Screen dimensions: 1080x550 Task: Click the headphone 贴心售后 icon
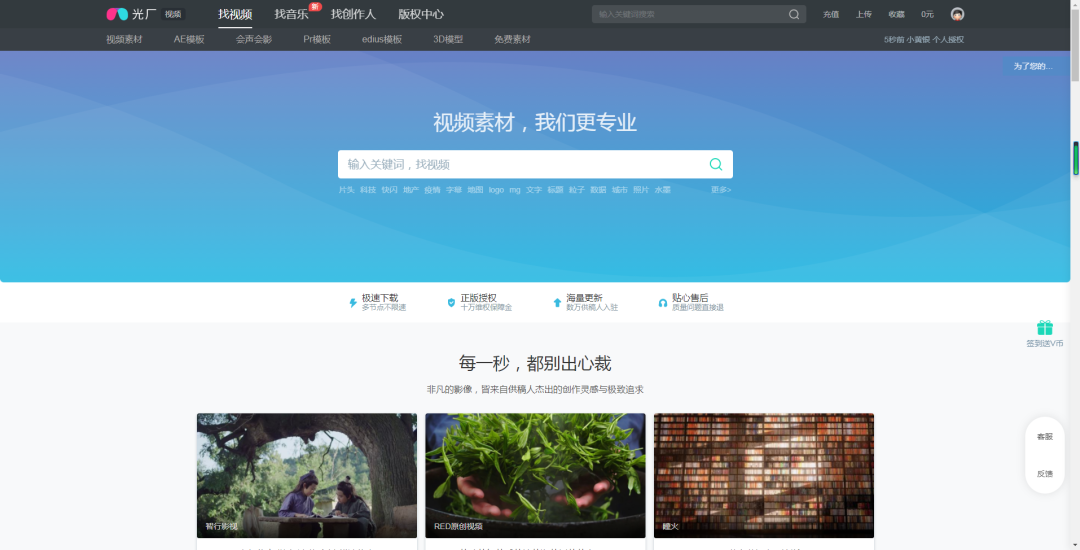(x=663, y=303)
